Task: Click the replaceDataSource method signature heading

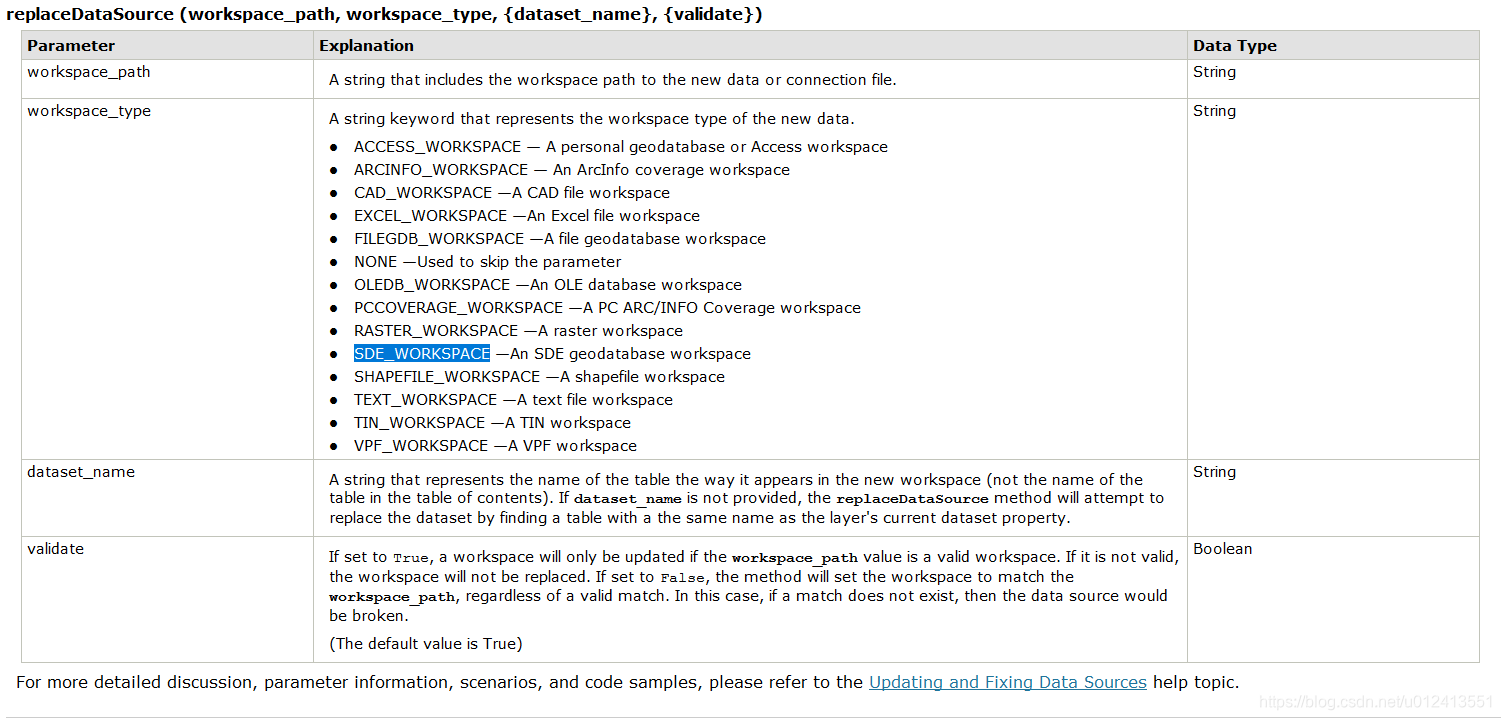Action: [x=384, y=15]
